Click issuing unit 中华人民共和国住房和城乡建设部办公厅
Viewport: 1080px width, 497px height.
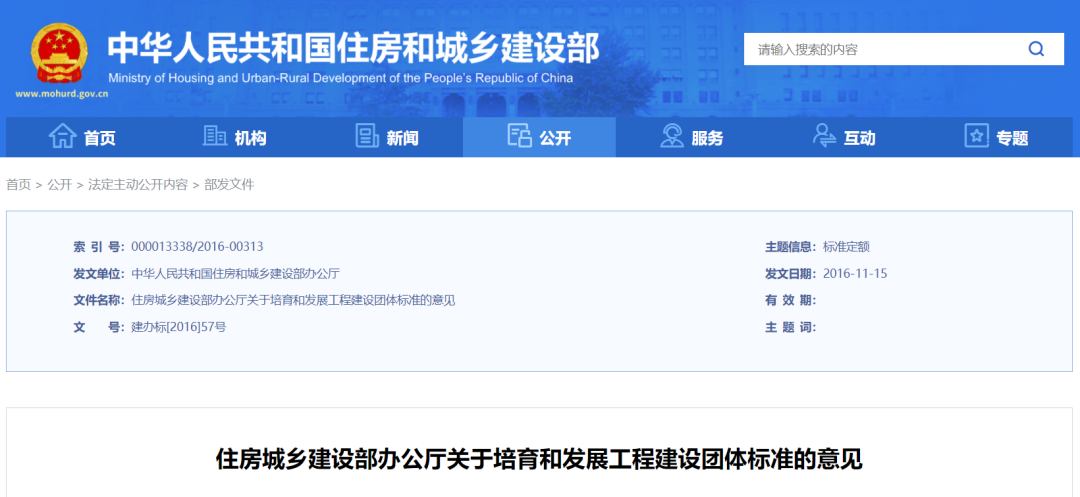tap(236, 273)
